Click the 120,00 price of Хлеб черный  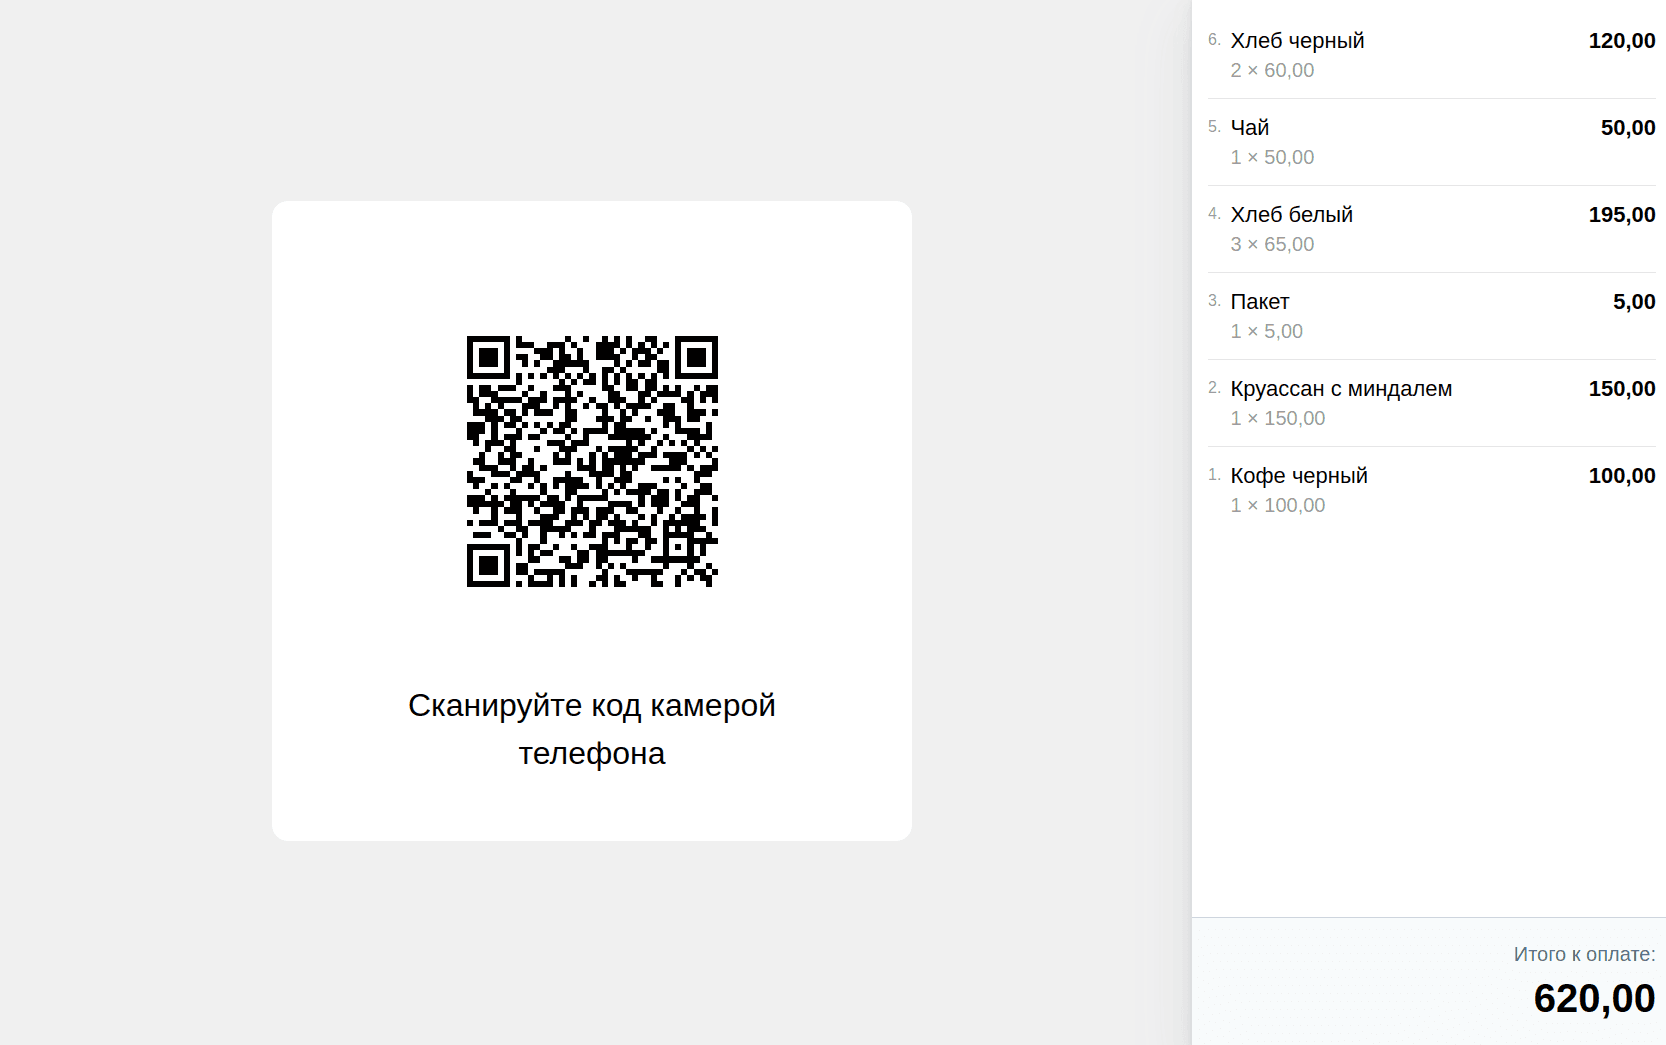pyautogui.click(x=1621, y=41)
